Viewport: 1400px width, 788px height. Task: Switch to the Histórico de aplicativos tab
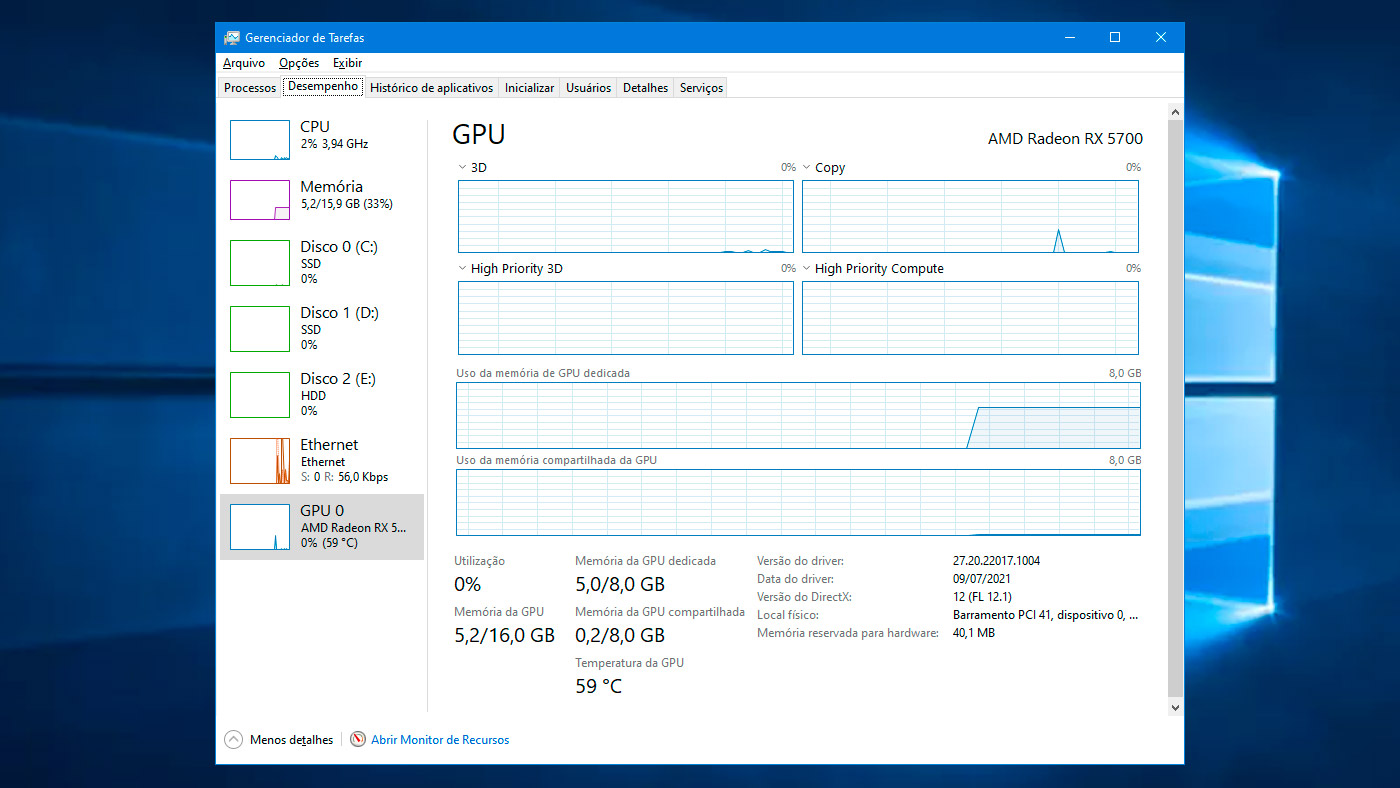[x=432, y=88]
